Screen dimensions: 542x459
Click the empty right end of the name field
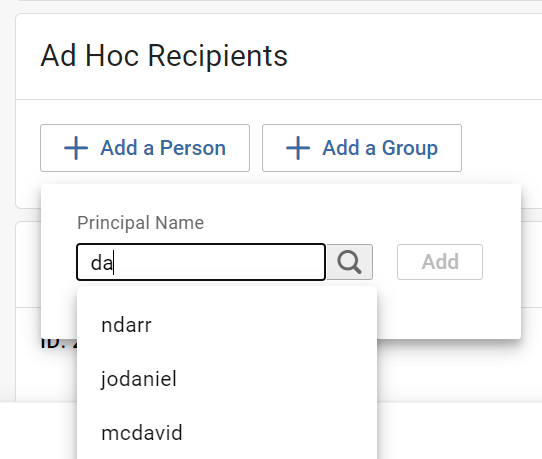click(x=277, y=262)
